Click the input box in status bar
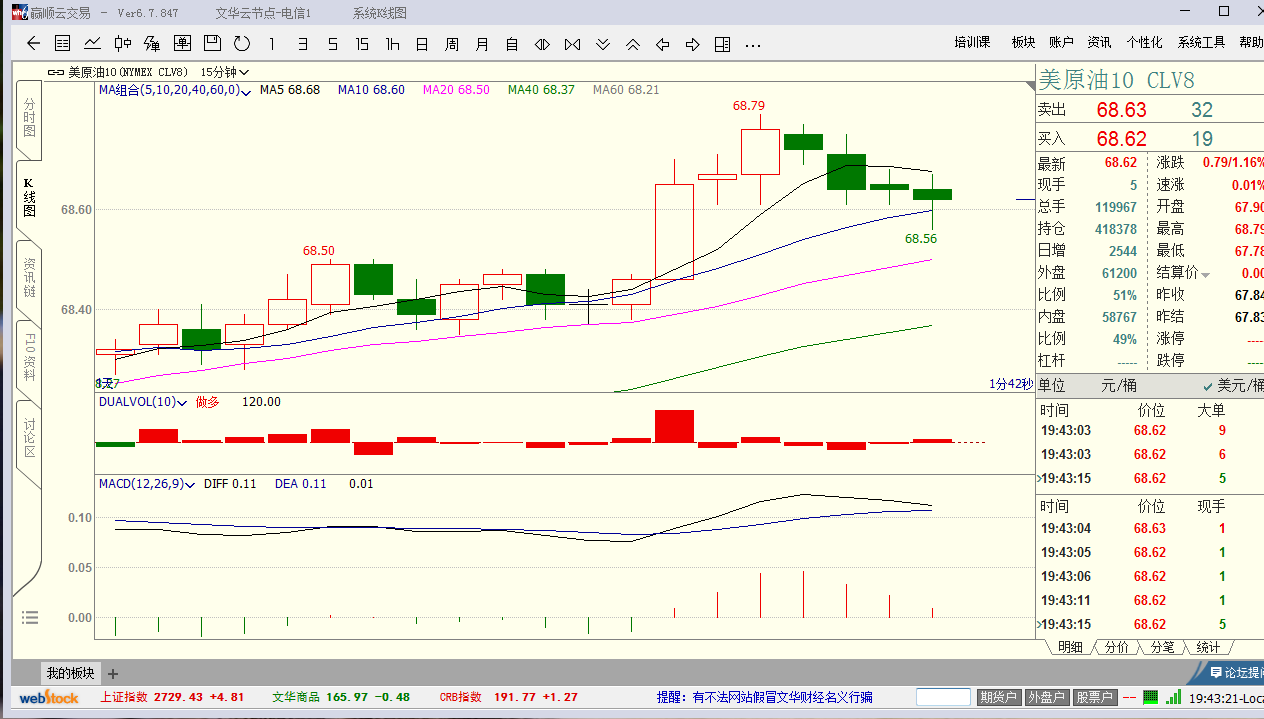This screenshot has width=1264, height=719. tap(943, 697)
